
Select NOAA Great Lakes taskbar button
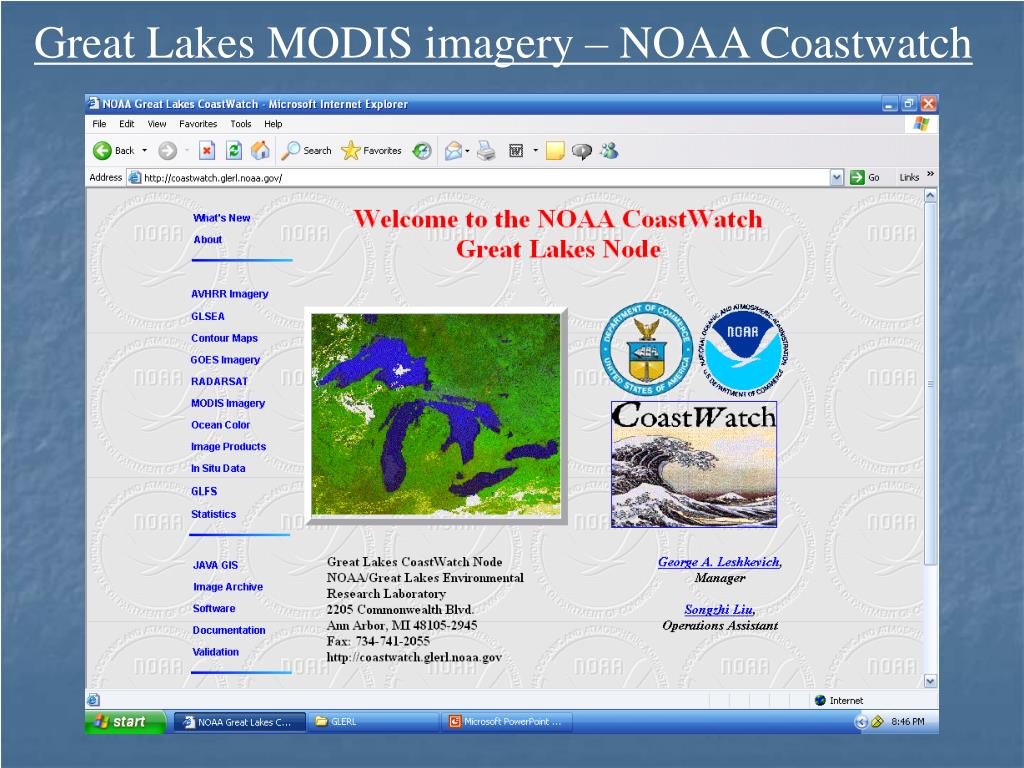[240, 722]
